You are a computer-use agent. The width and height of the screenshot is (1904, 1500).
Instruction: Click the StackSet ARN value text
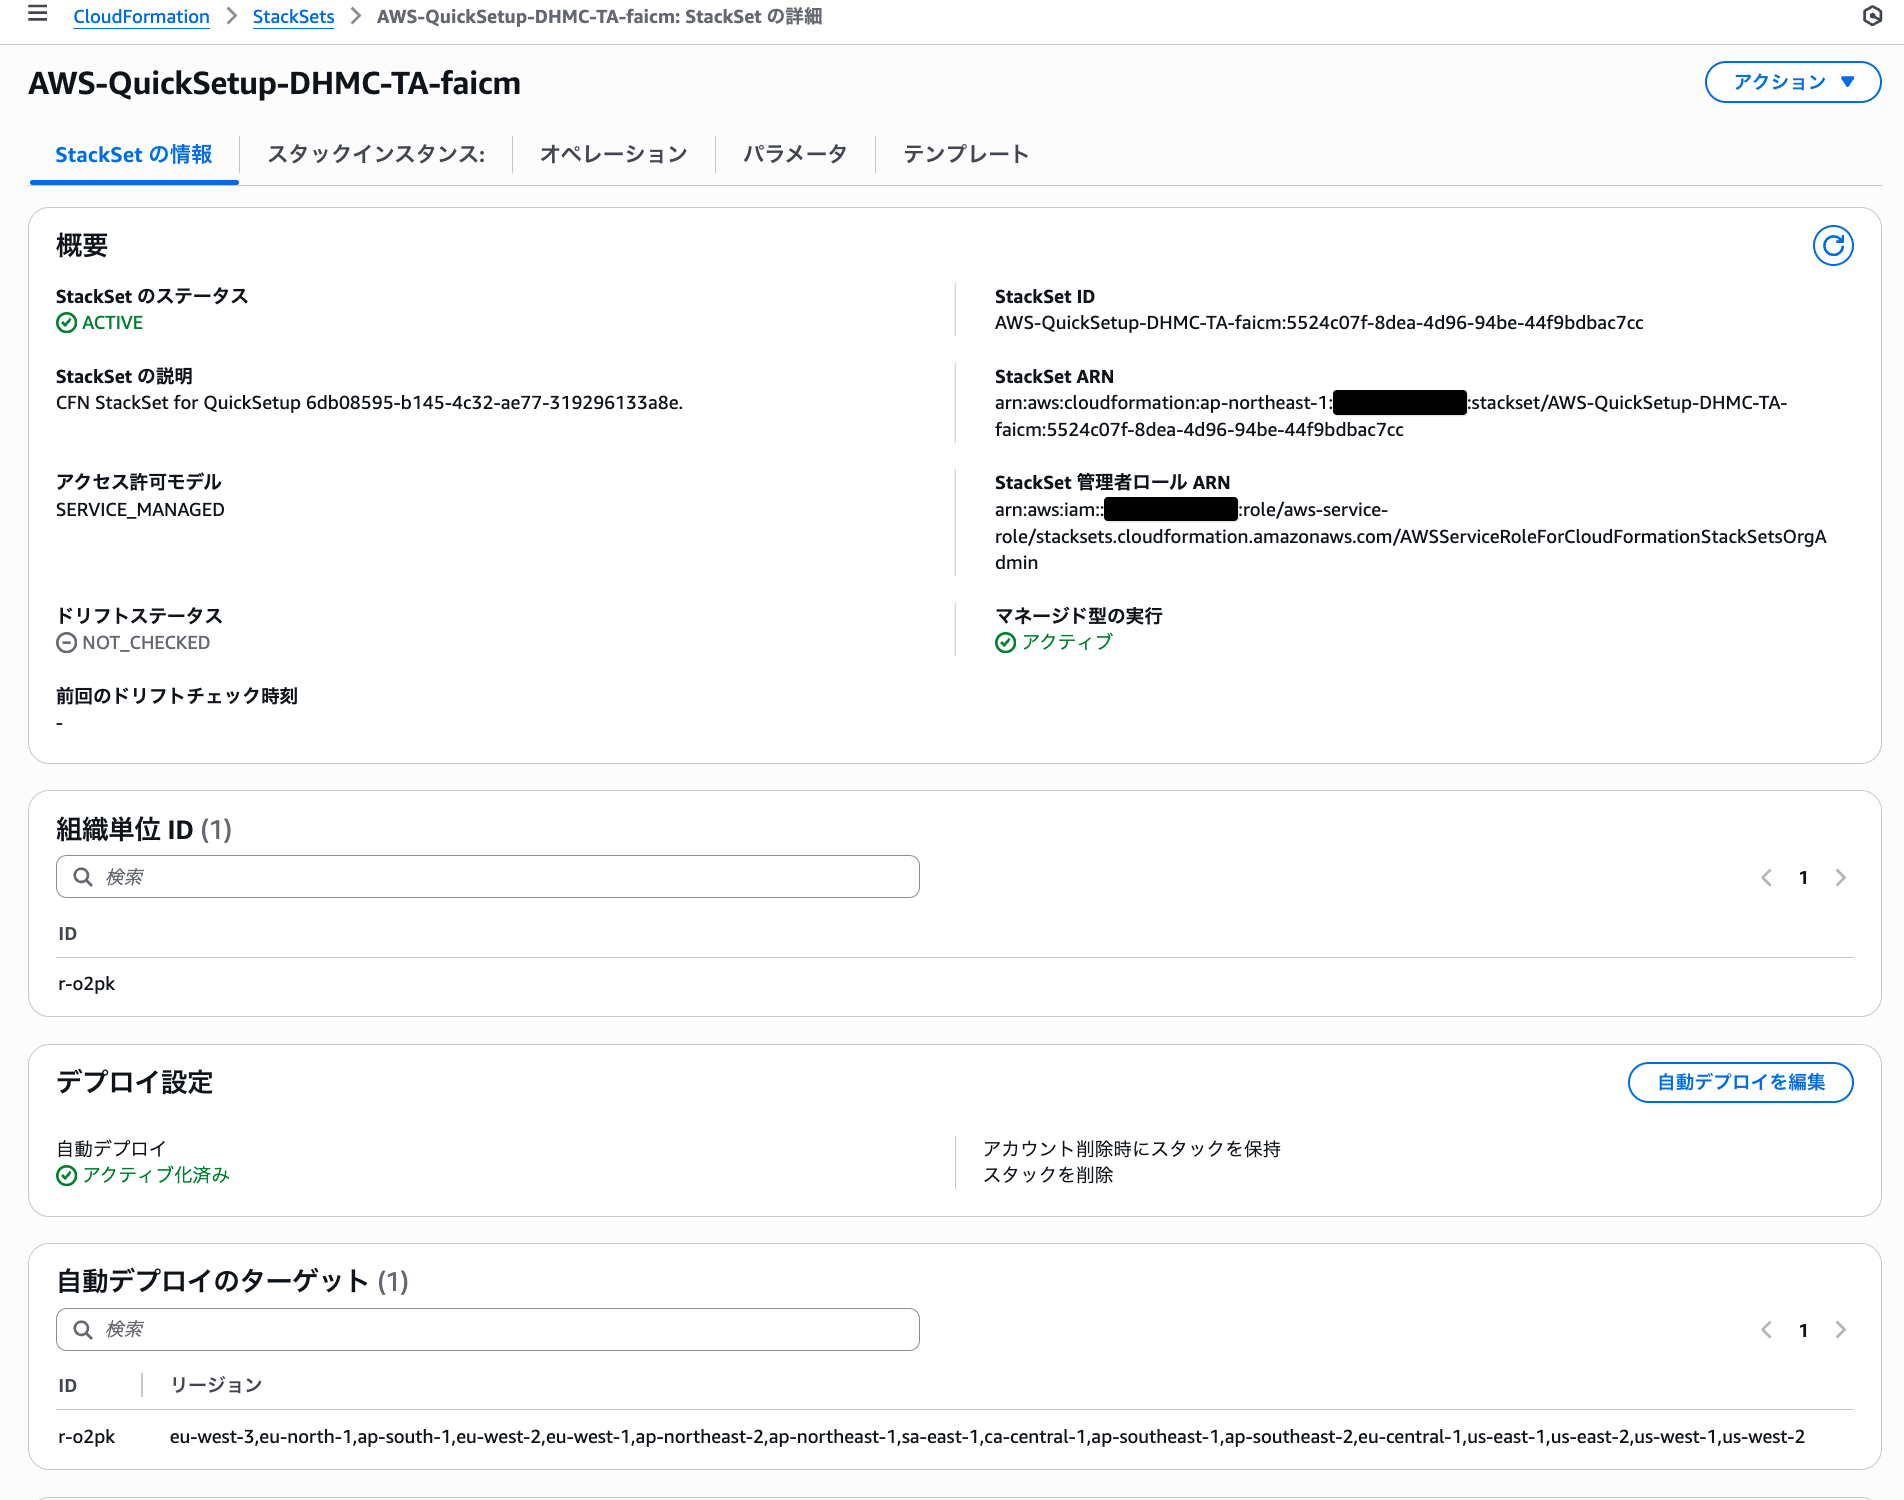(1391, 416)
